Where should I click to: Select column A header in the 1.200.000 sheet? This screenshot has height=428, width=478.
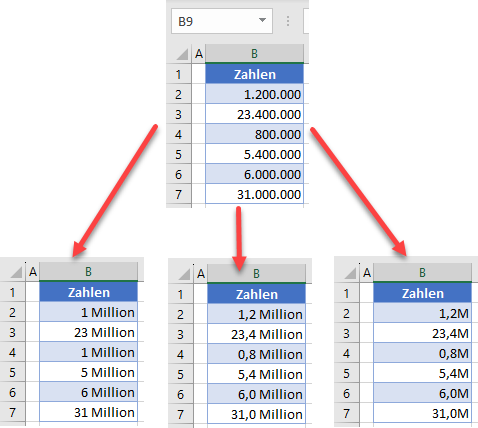pyautogui.click(x=199, y=53)
